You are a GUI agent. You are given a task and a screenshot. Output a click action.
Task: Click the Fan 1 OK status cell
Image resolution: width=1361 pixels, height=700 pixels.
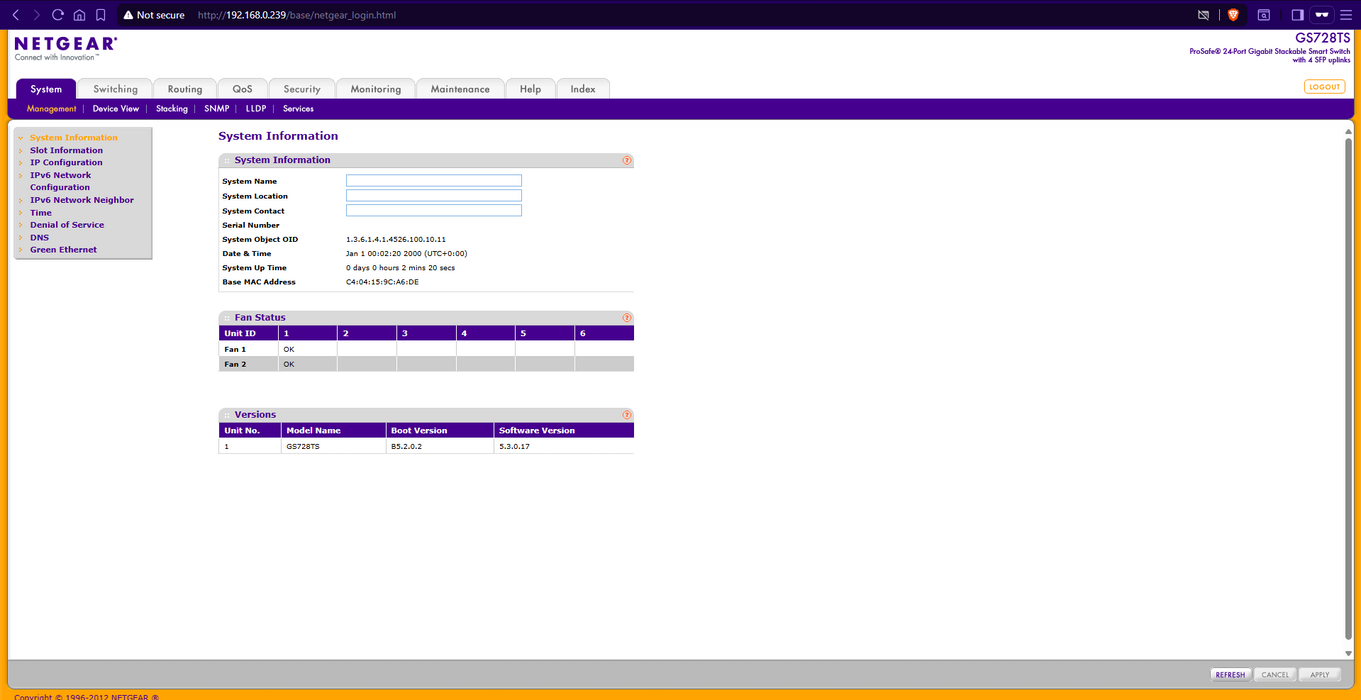[307, 349]
